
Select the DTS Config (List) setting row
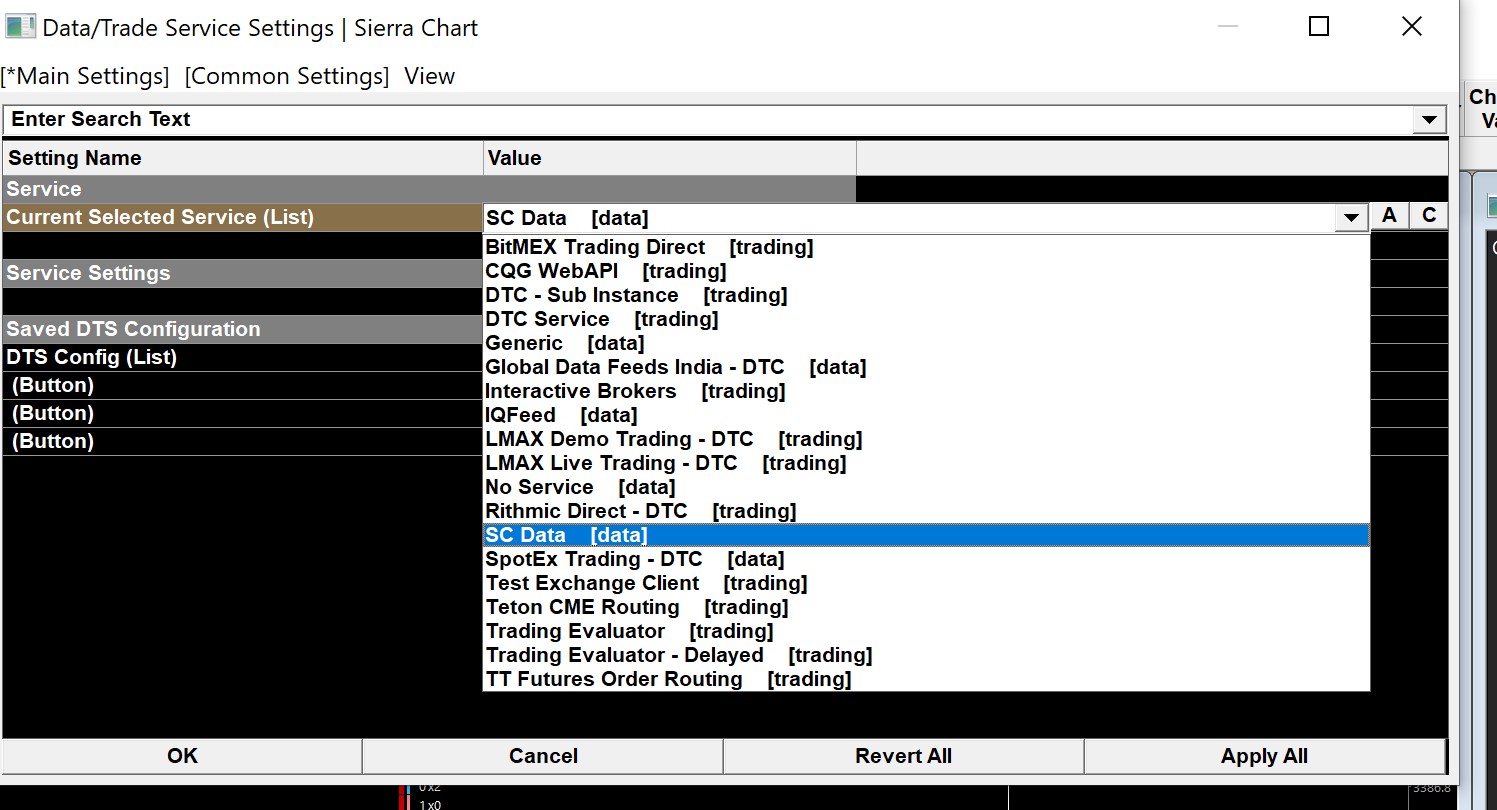pyautogui.click(x=243, y=357)
